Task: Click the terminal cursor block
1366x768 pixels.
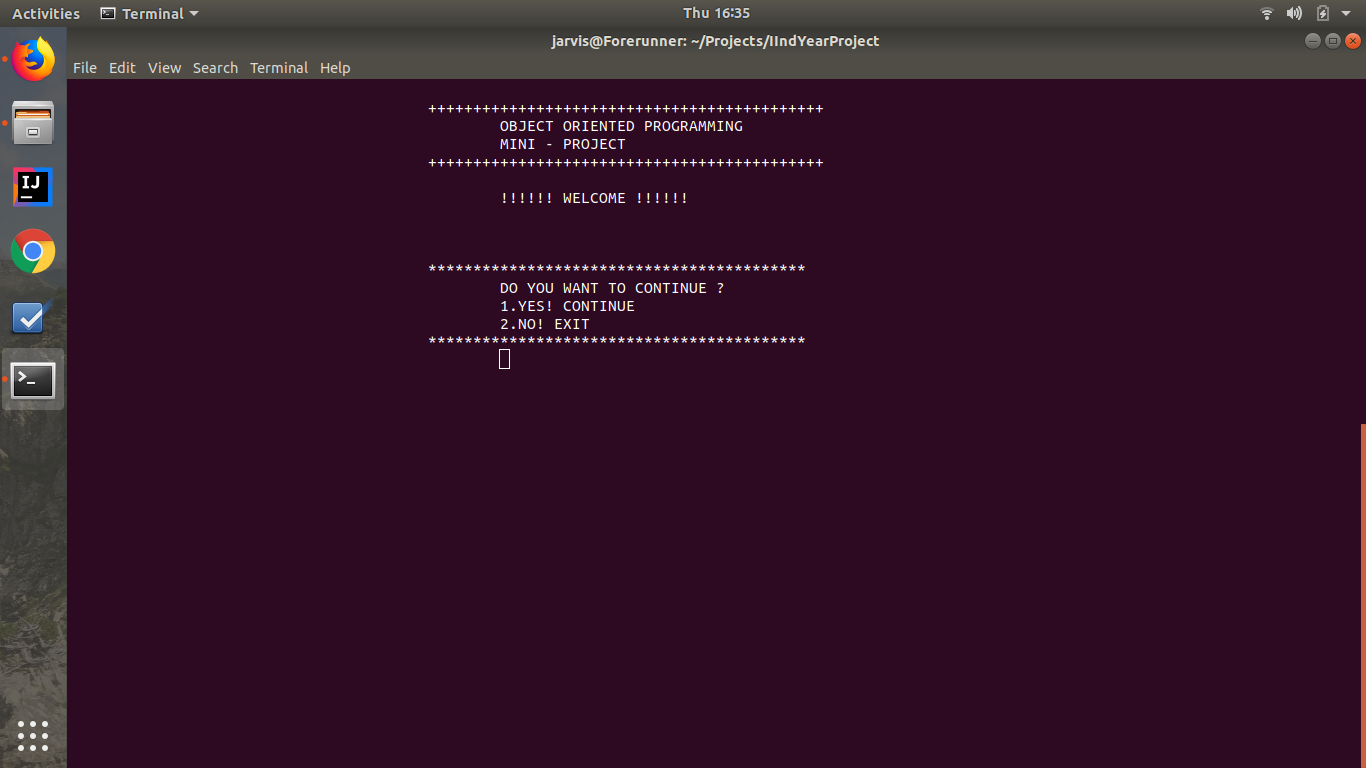Action: coord(504,359)
